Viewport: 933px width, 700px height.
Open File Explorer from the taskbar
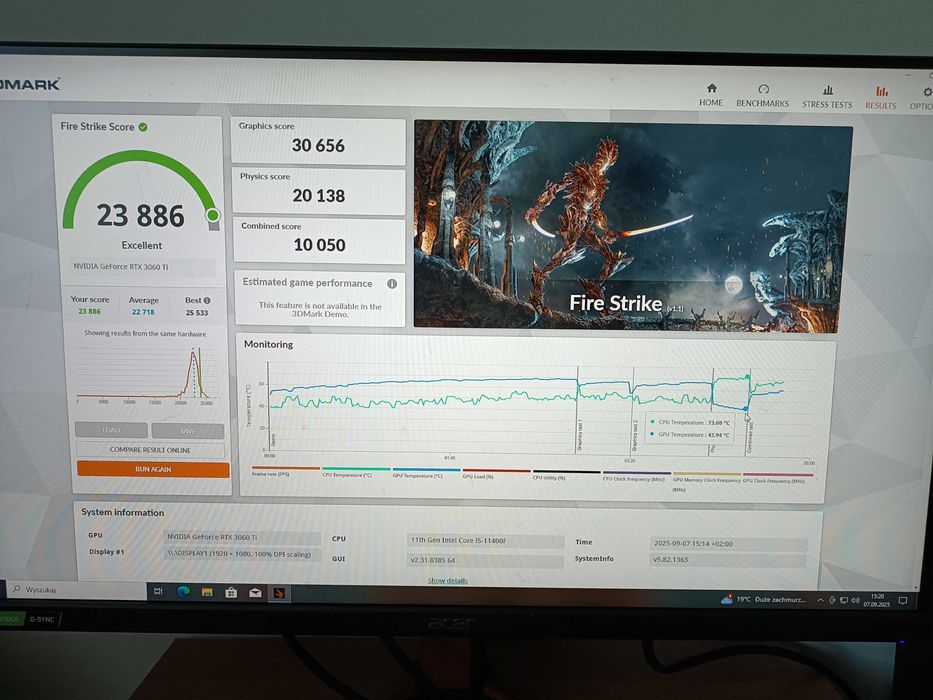pyautogui.click(x=207, y=592)
